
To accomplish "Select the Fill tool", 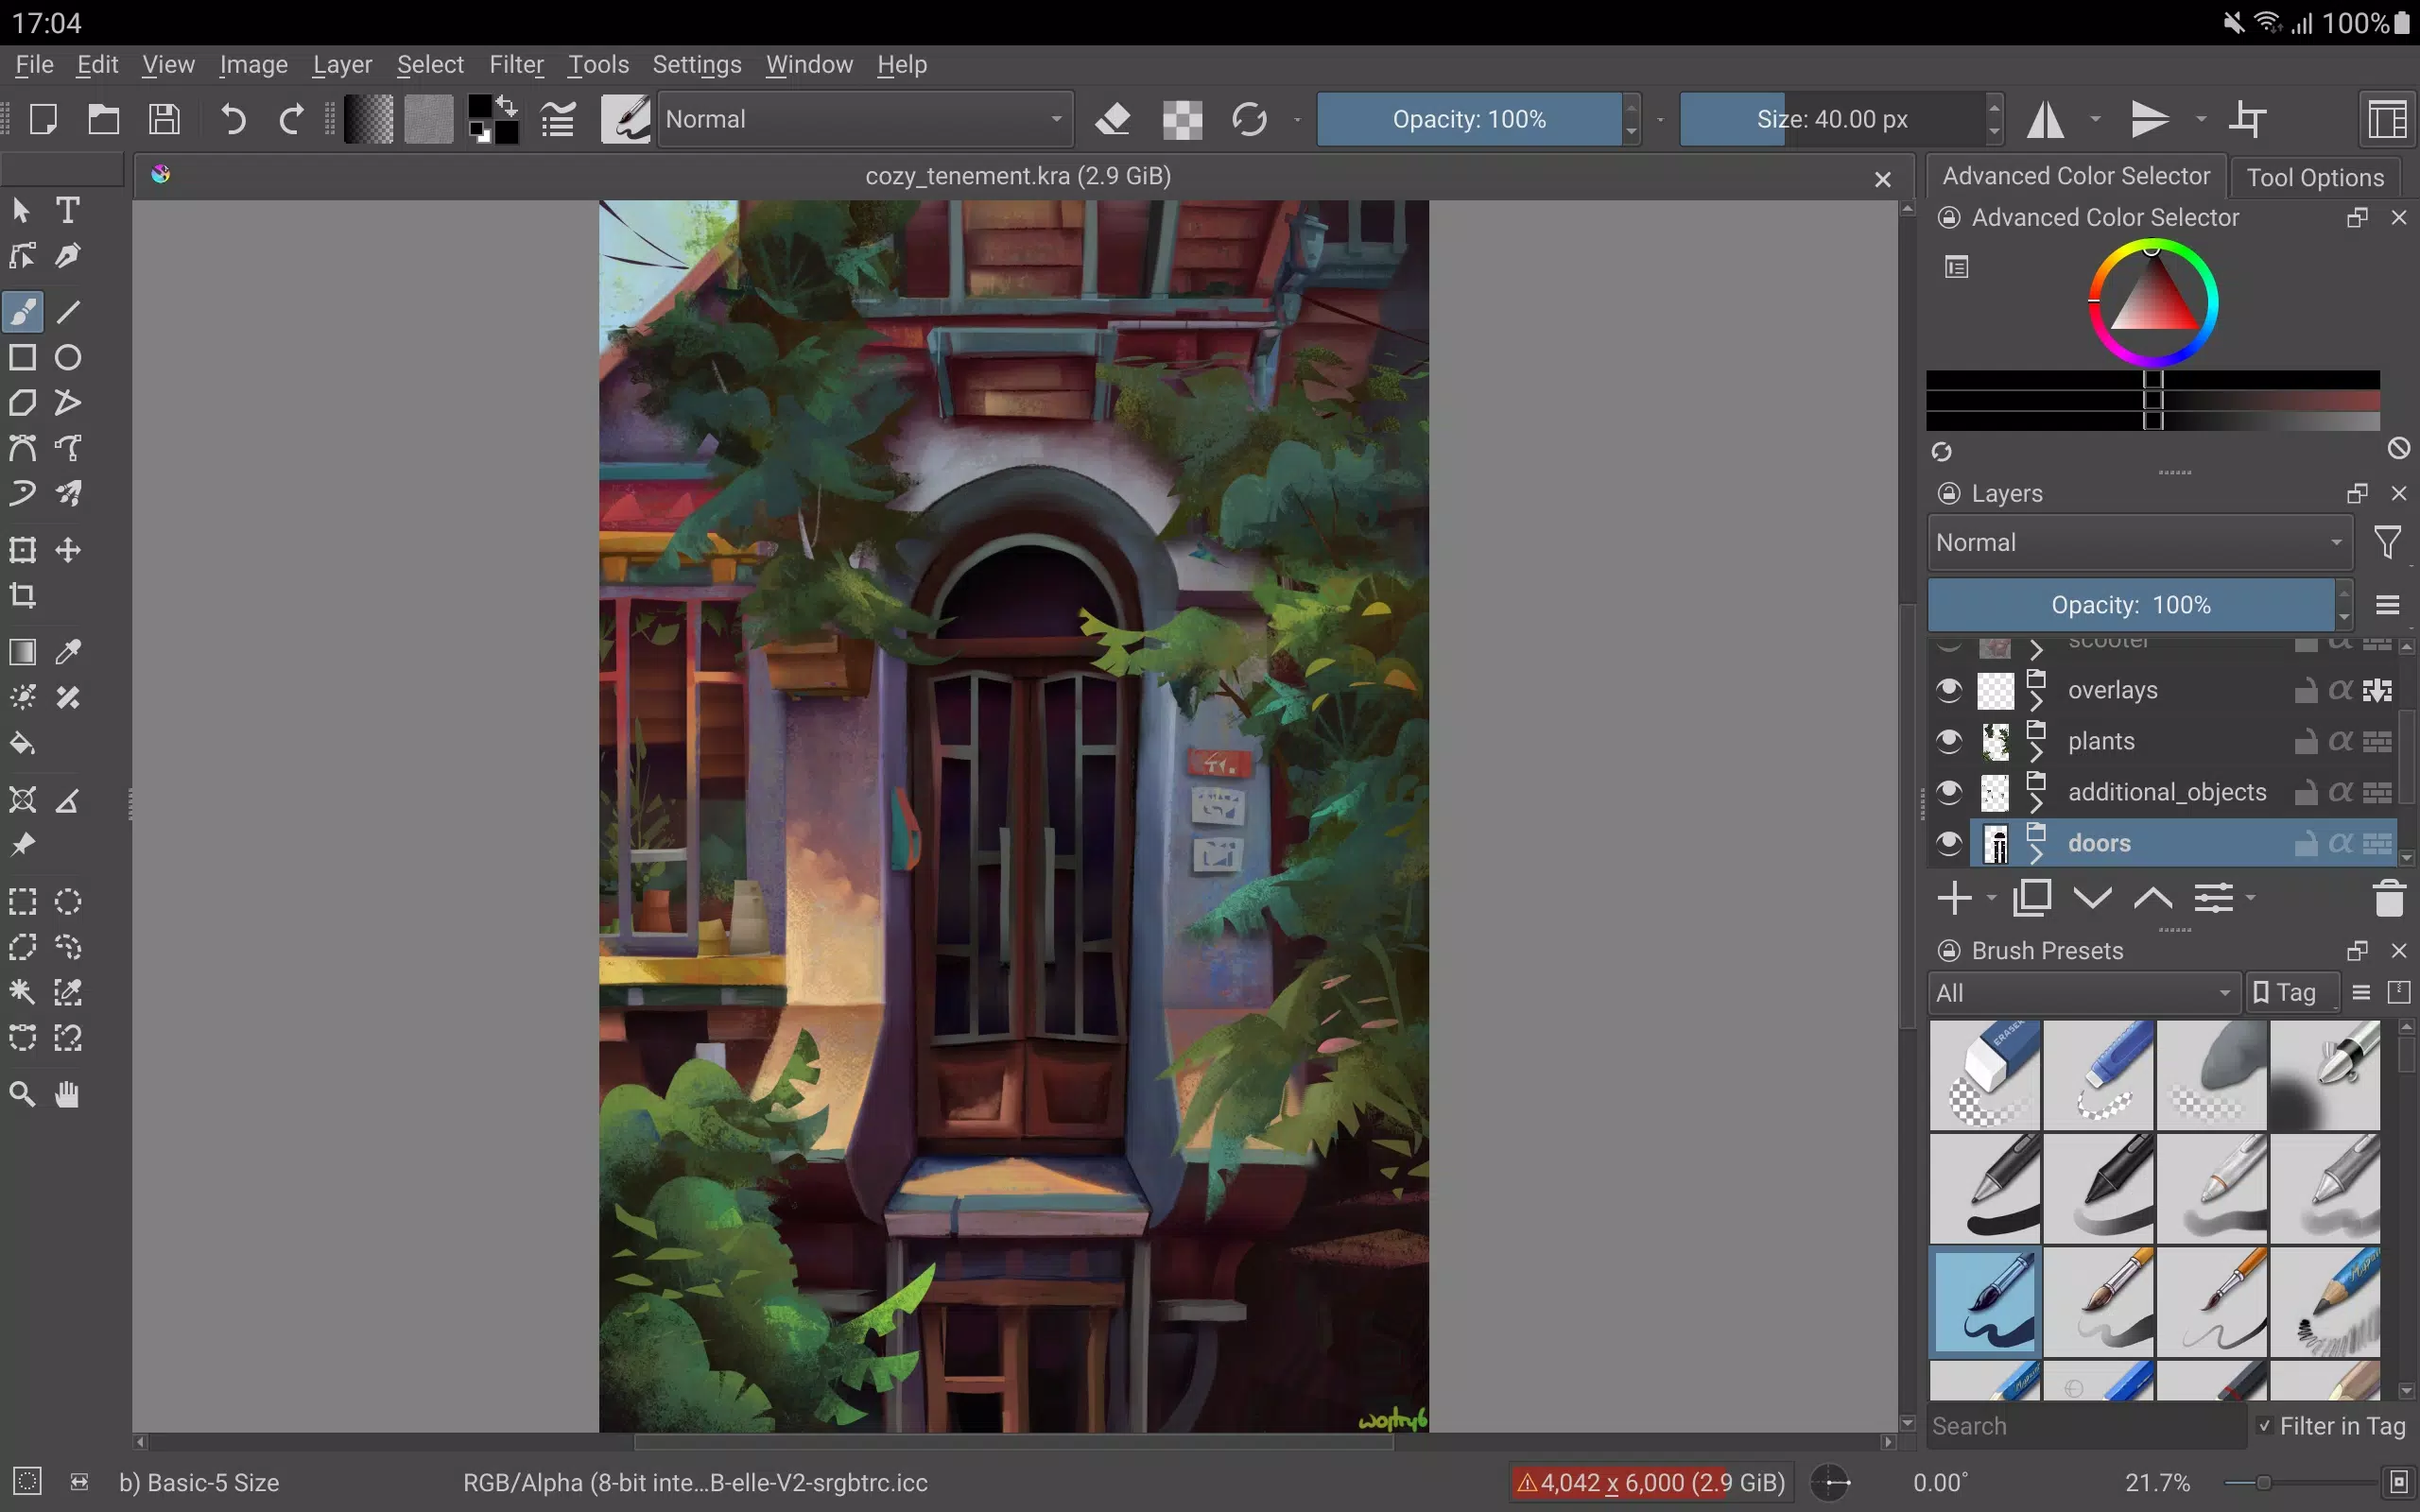I will (25, 746).
